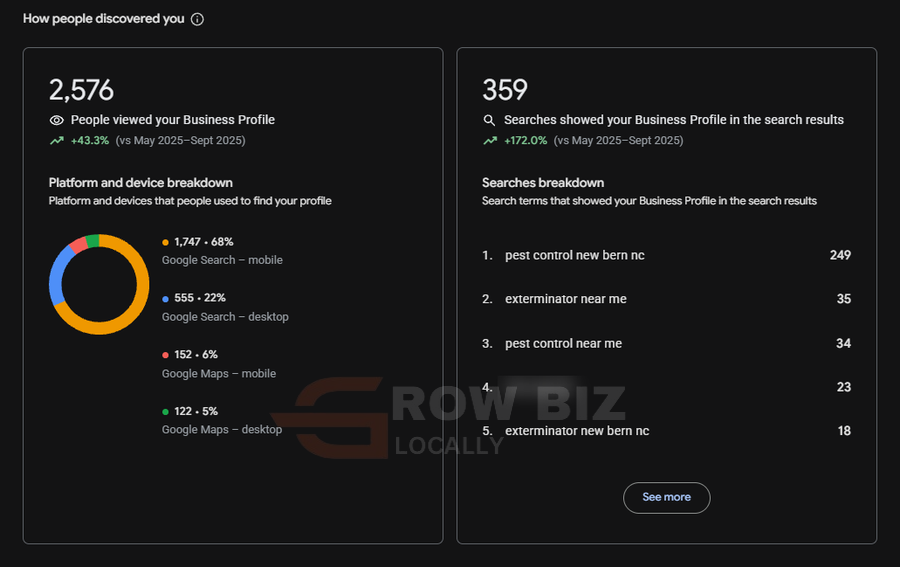Click the eye icon beside People viewed your Business Profile

click(56, 120)
